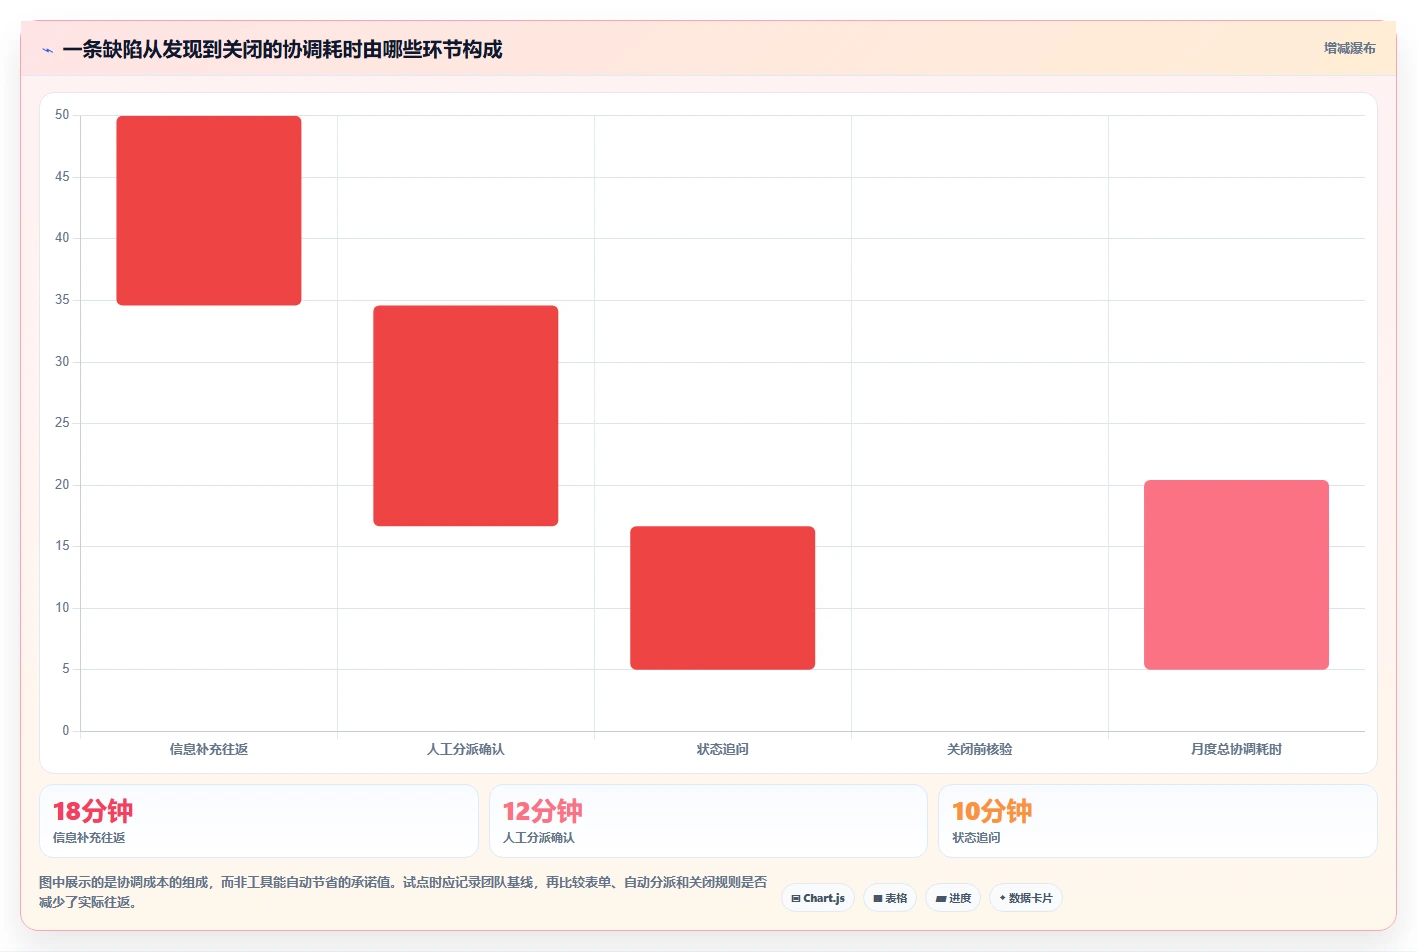Click the Chart.js tag chip
The height and width of the screenshot is (952, 1417).
tap(818, 898)
